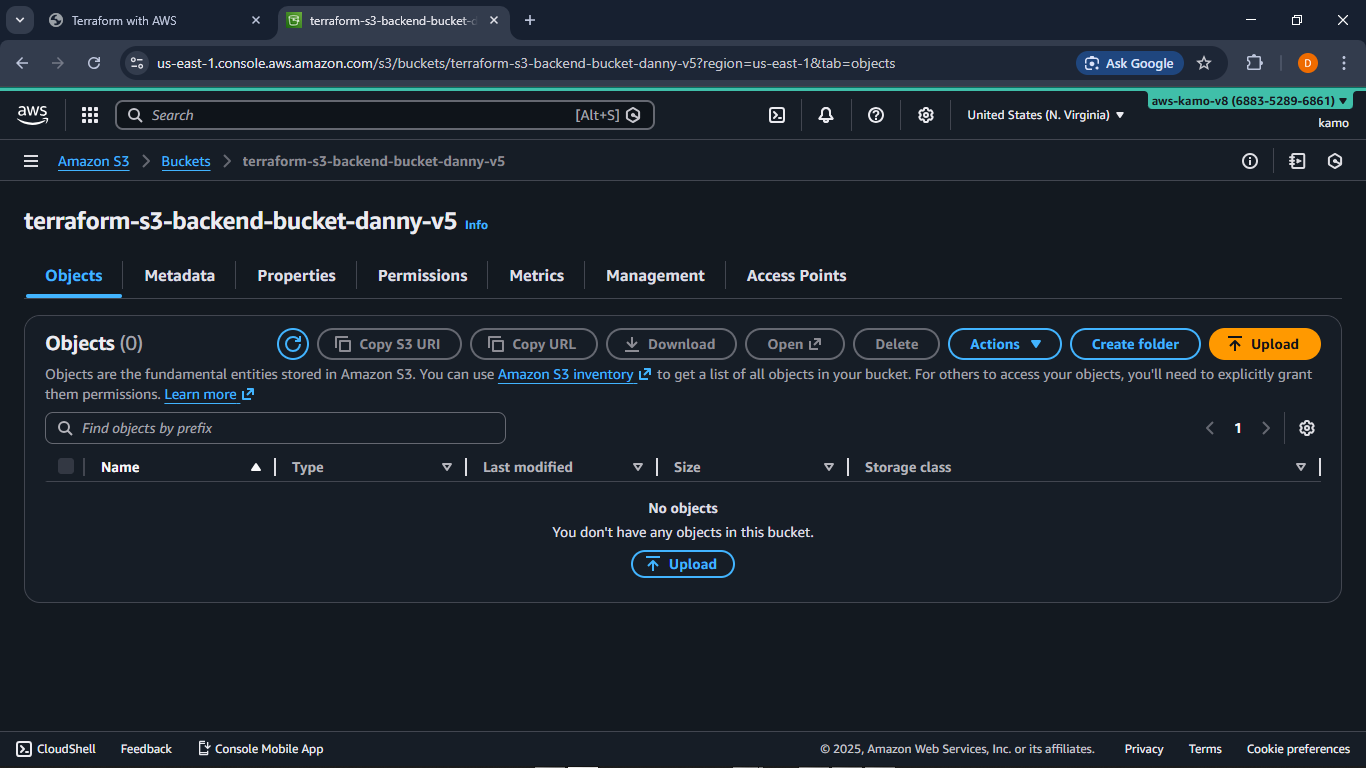Open table preferences gear icon

1306,428
